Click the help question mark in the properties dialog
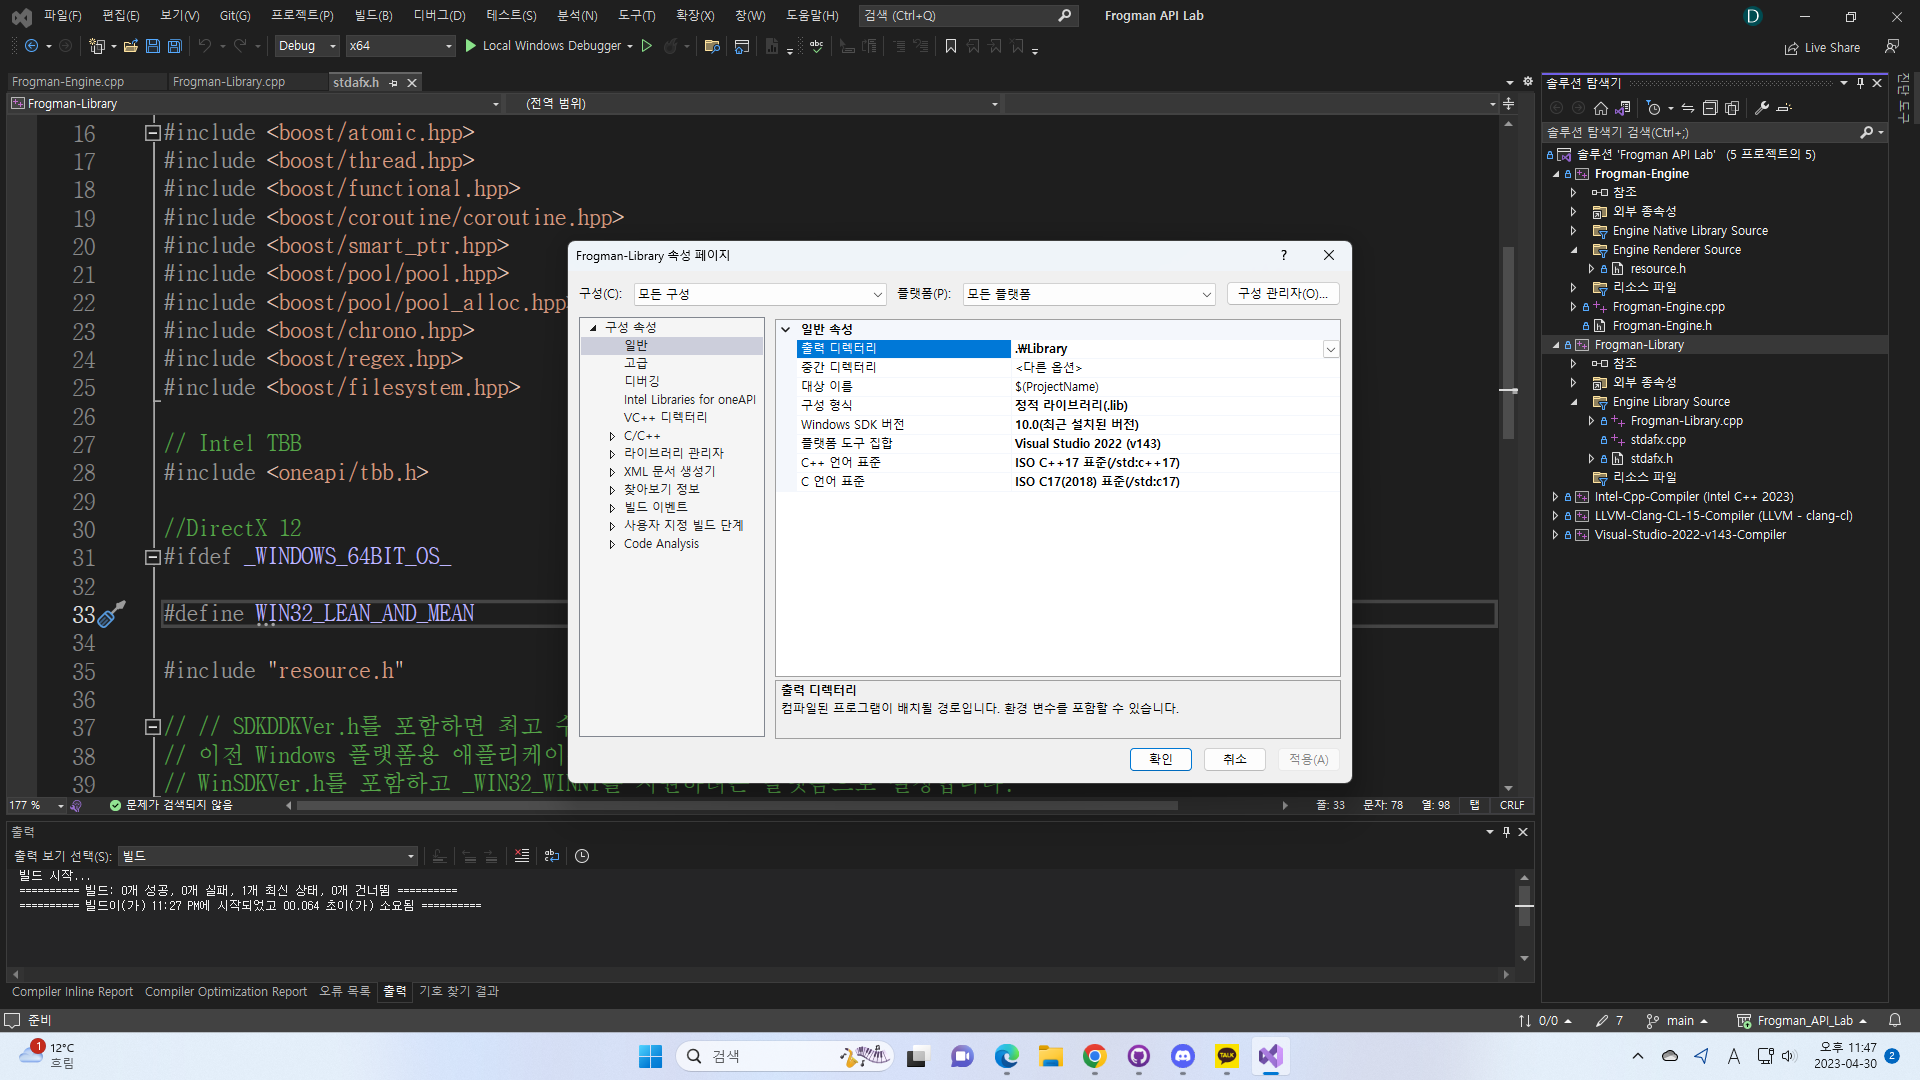 1284,255
